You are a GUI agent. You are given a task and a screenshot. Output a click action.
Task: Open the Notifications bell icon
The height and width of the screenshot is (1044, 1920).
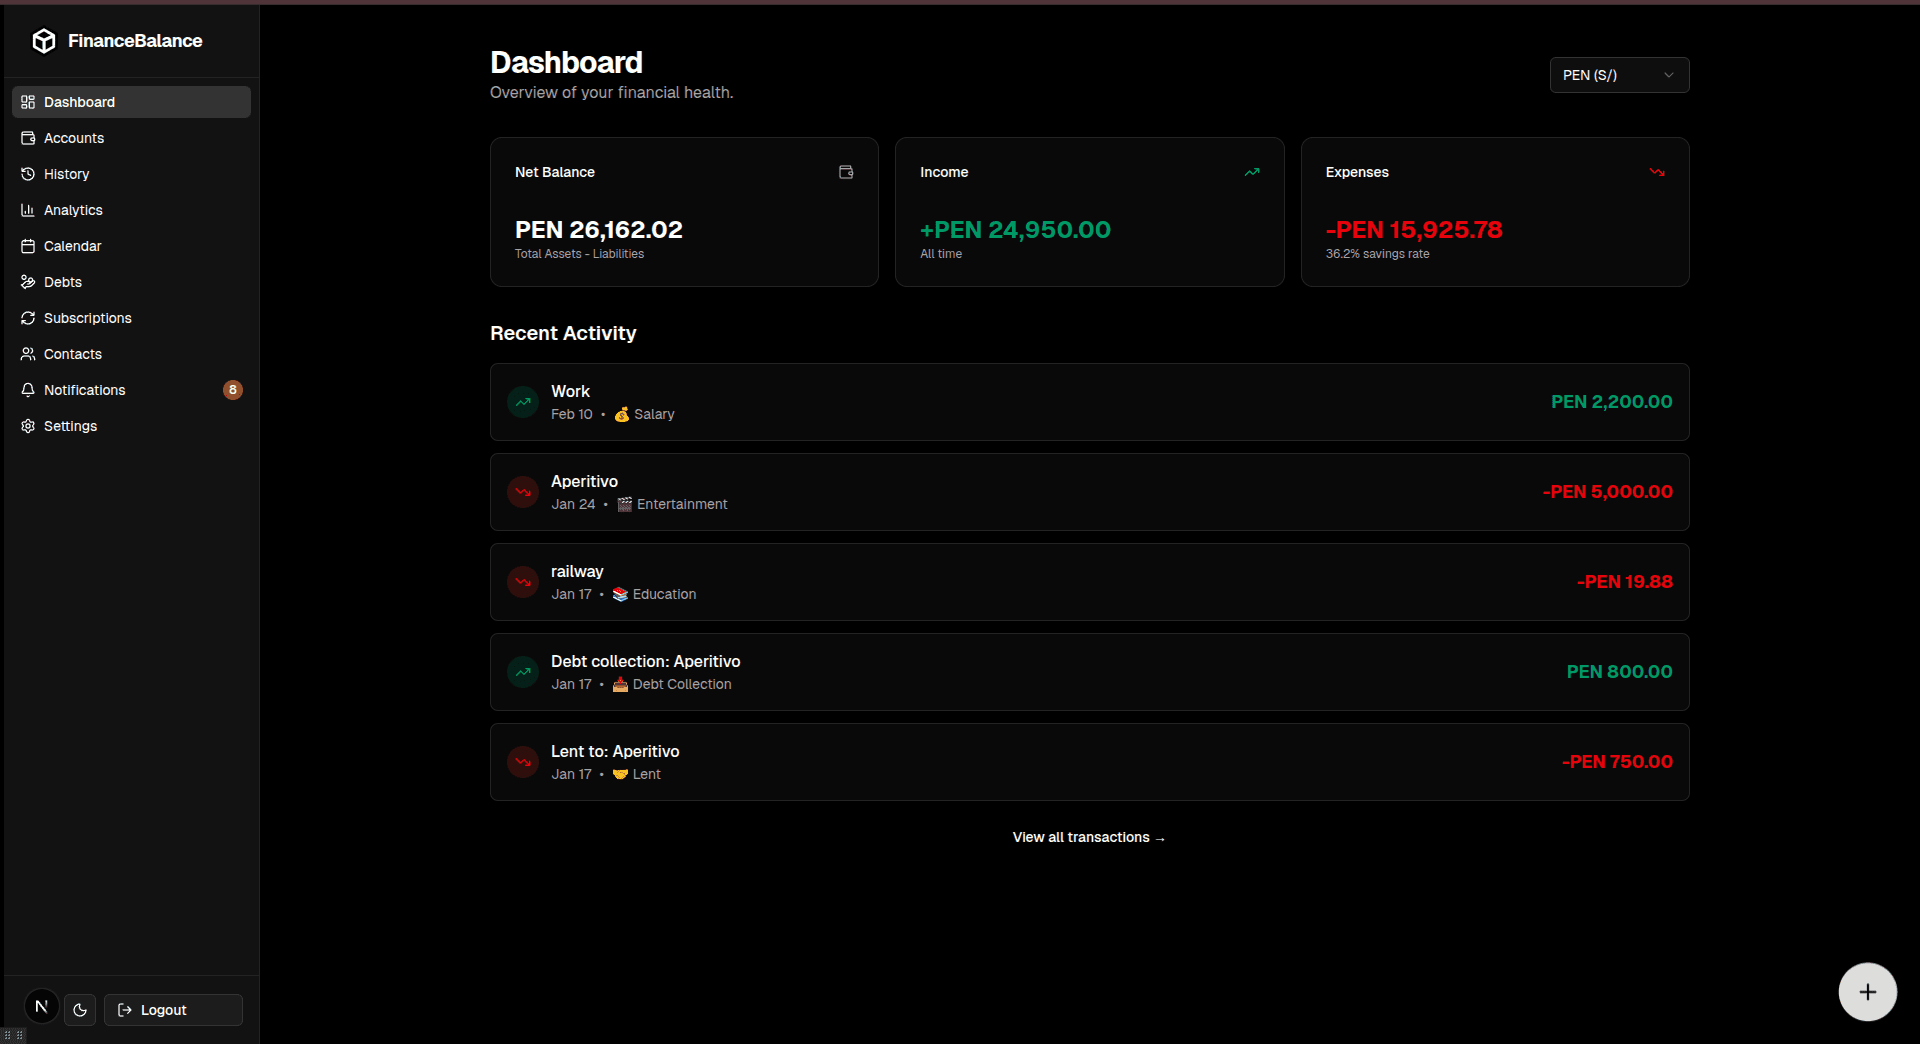point(28,390)
